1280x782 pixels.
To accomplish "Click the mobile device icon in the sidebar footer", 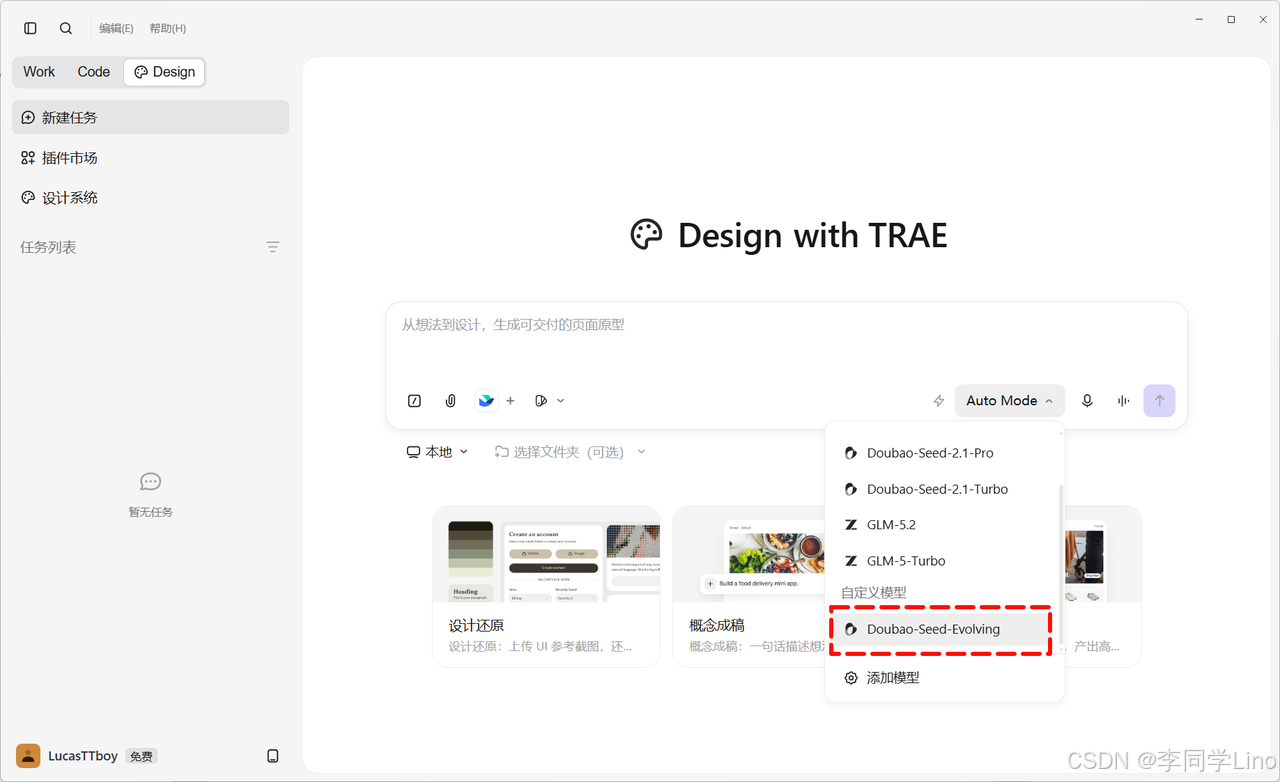I will [x=273, y=756].
